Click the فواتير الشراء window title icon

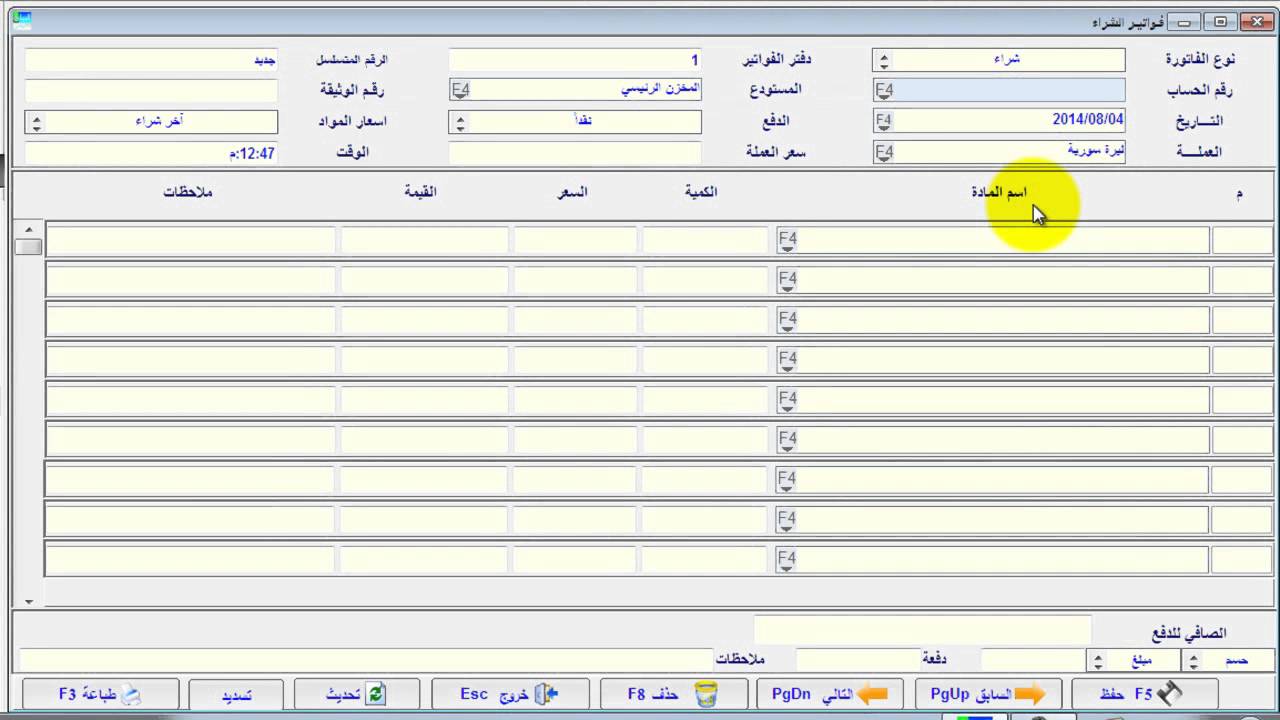[x=21, y=21]
